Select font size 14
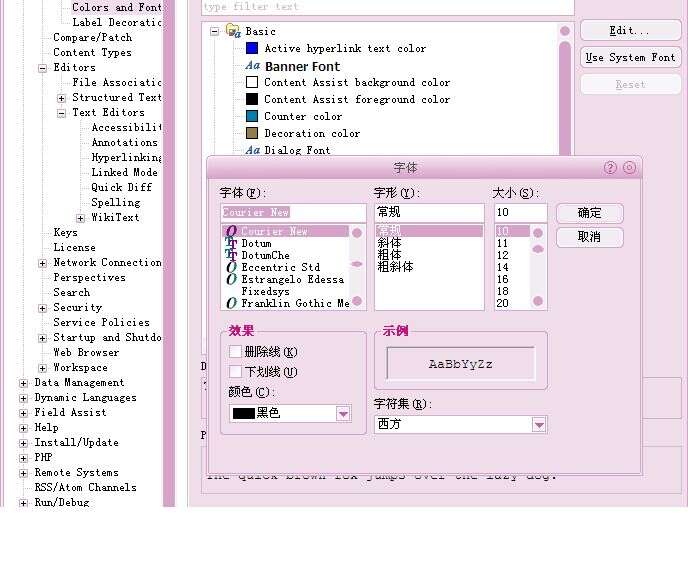 tap(503, 267)
